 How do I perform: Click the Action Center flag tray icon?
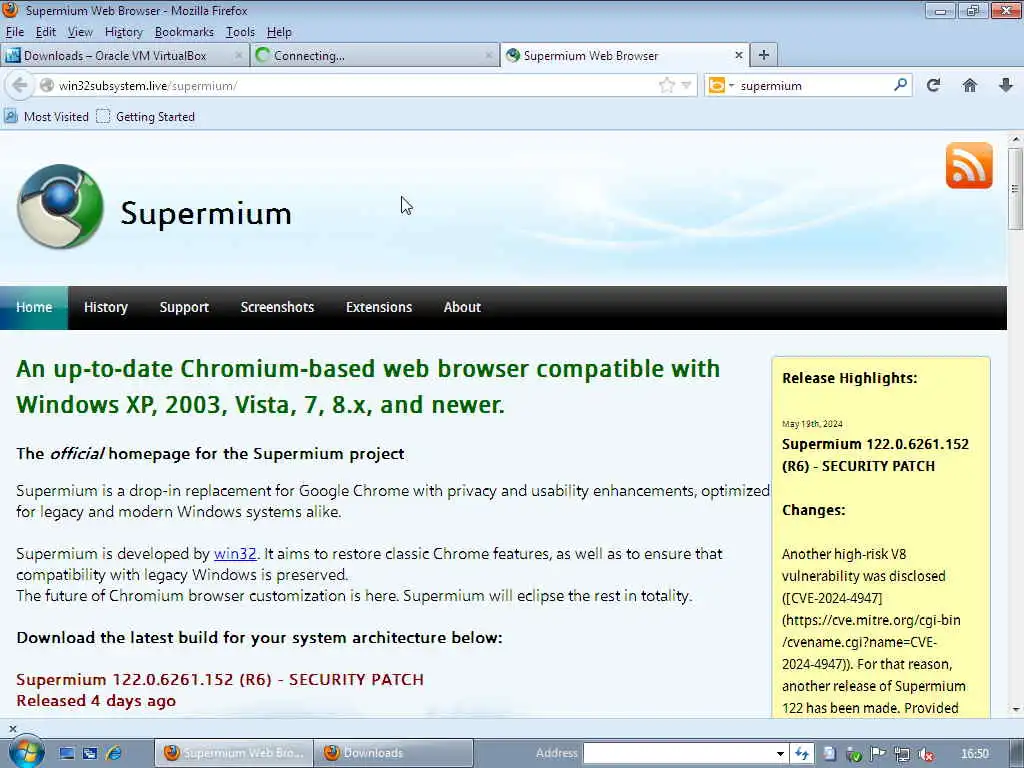[878, 754]
